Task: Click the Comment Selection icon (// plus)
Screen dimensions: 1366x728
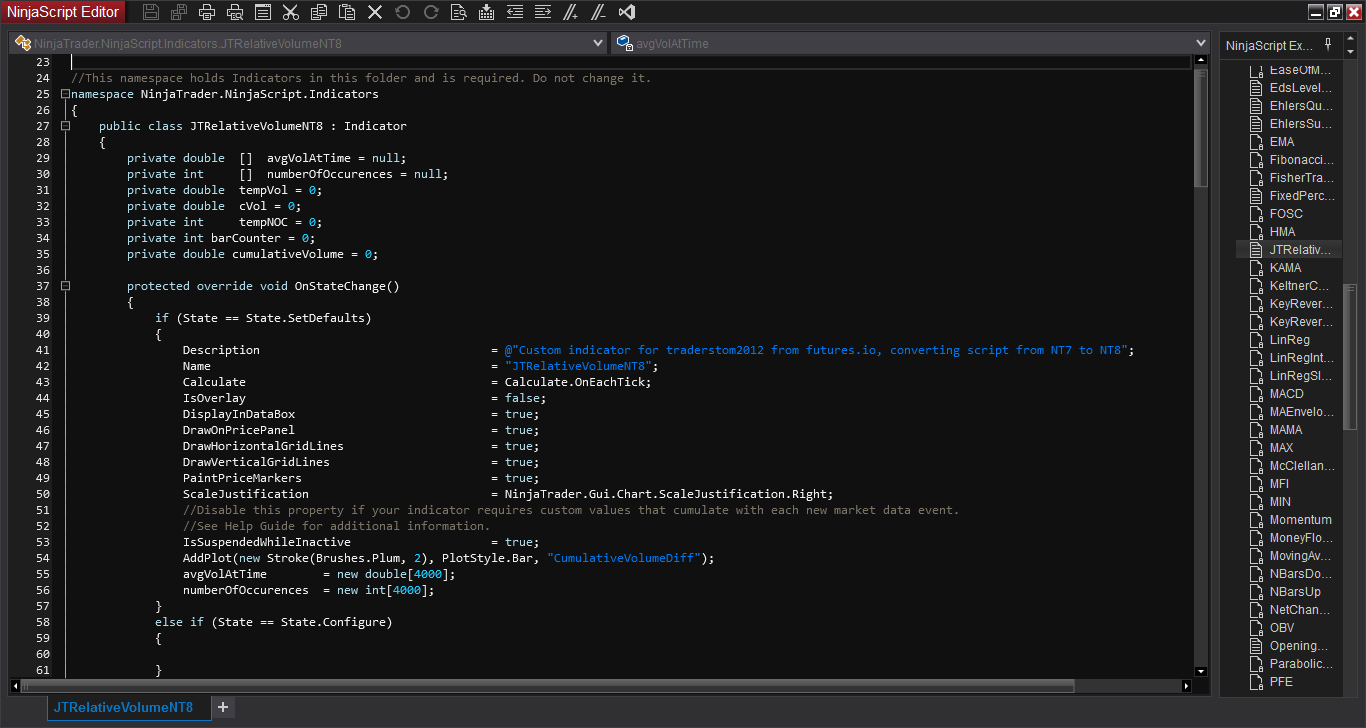Action: click(571, 12)
